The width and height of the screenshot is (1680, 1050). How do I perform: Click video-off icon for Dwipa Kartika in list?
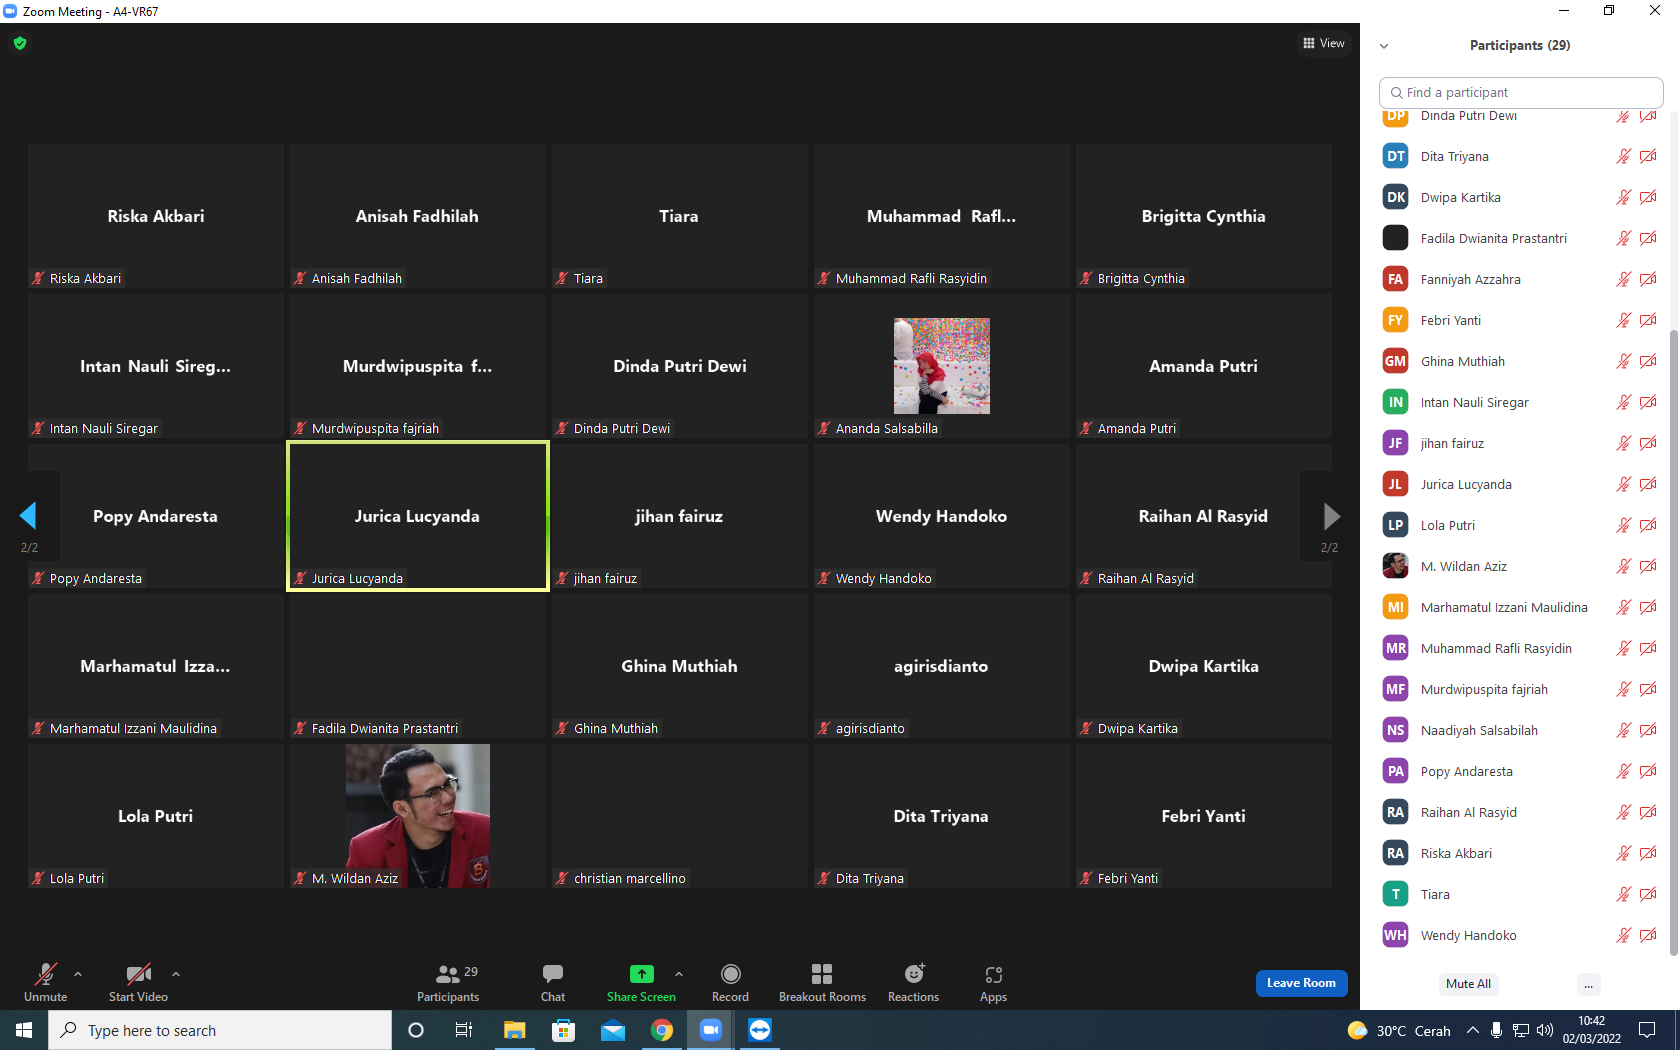pos(1648,197)
